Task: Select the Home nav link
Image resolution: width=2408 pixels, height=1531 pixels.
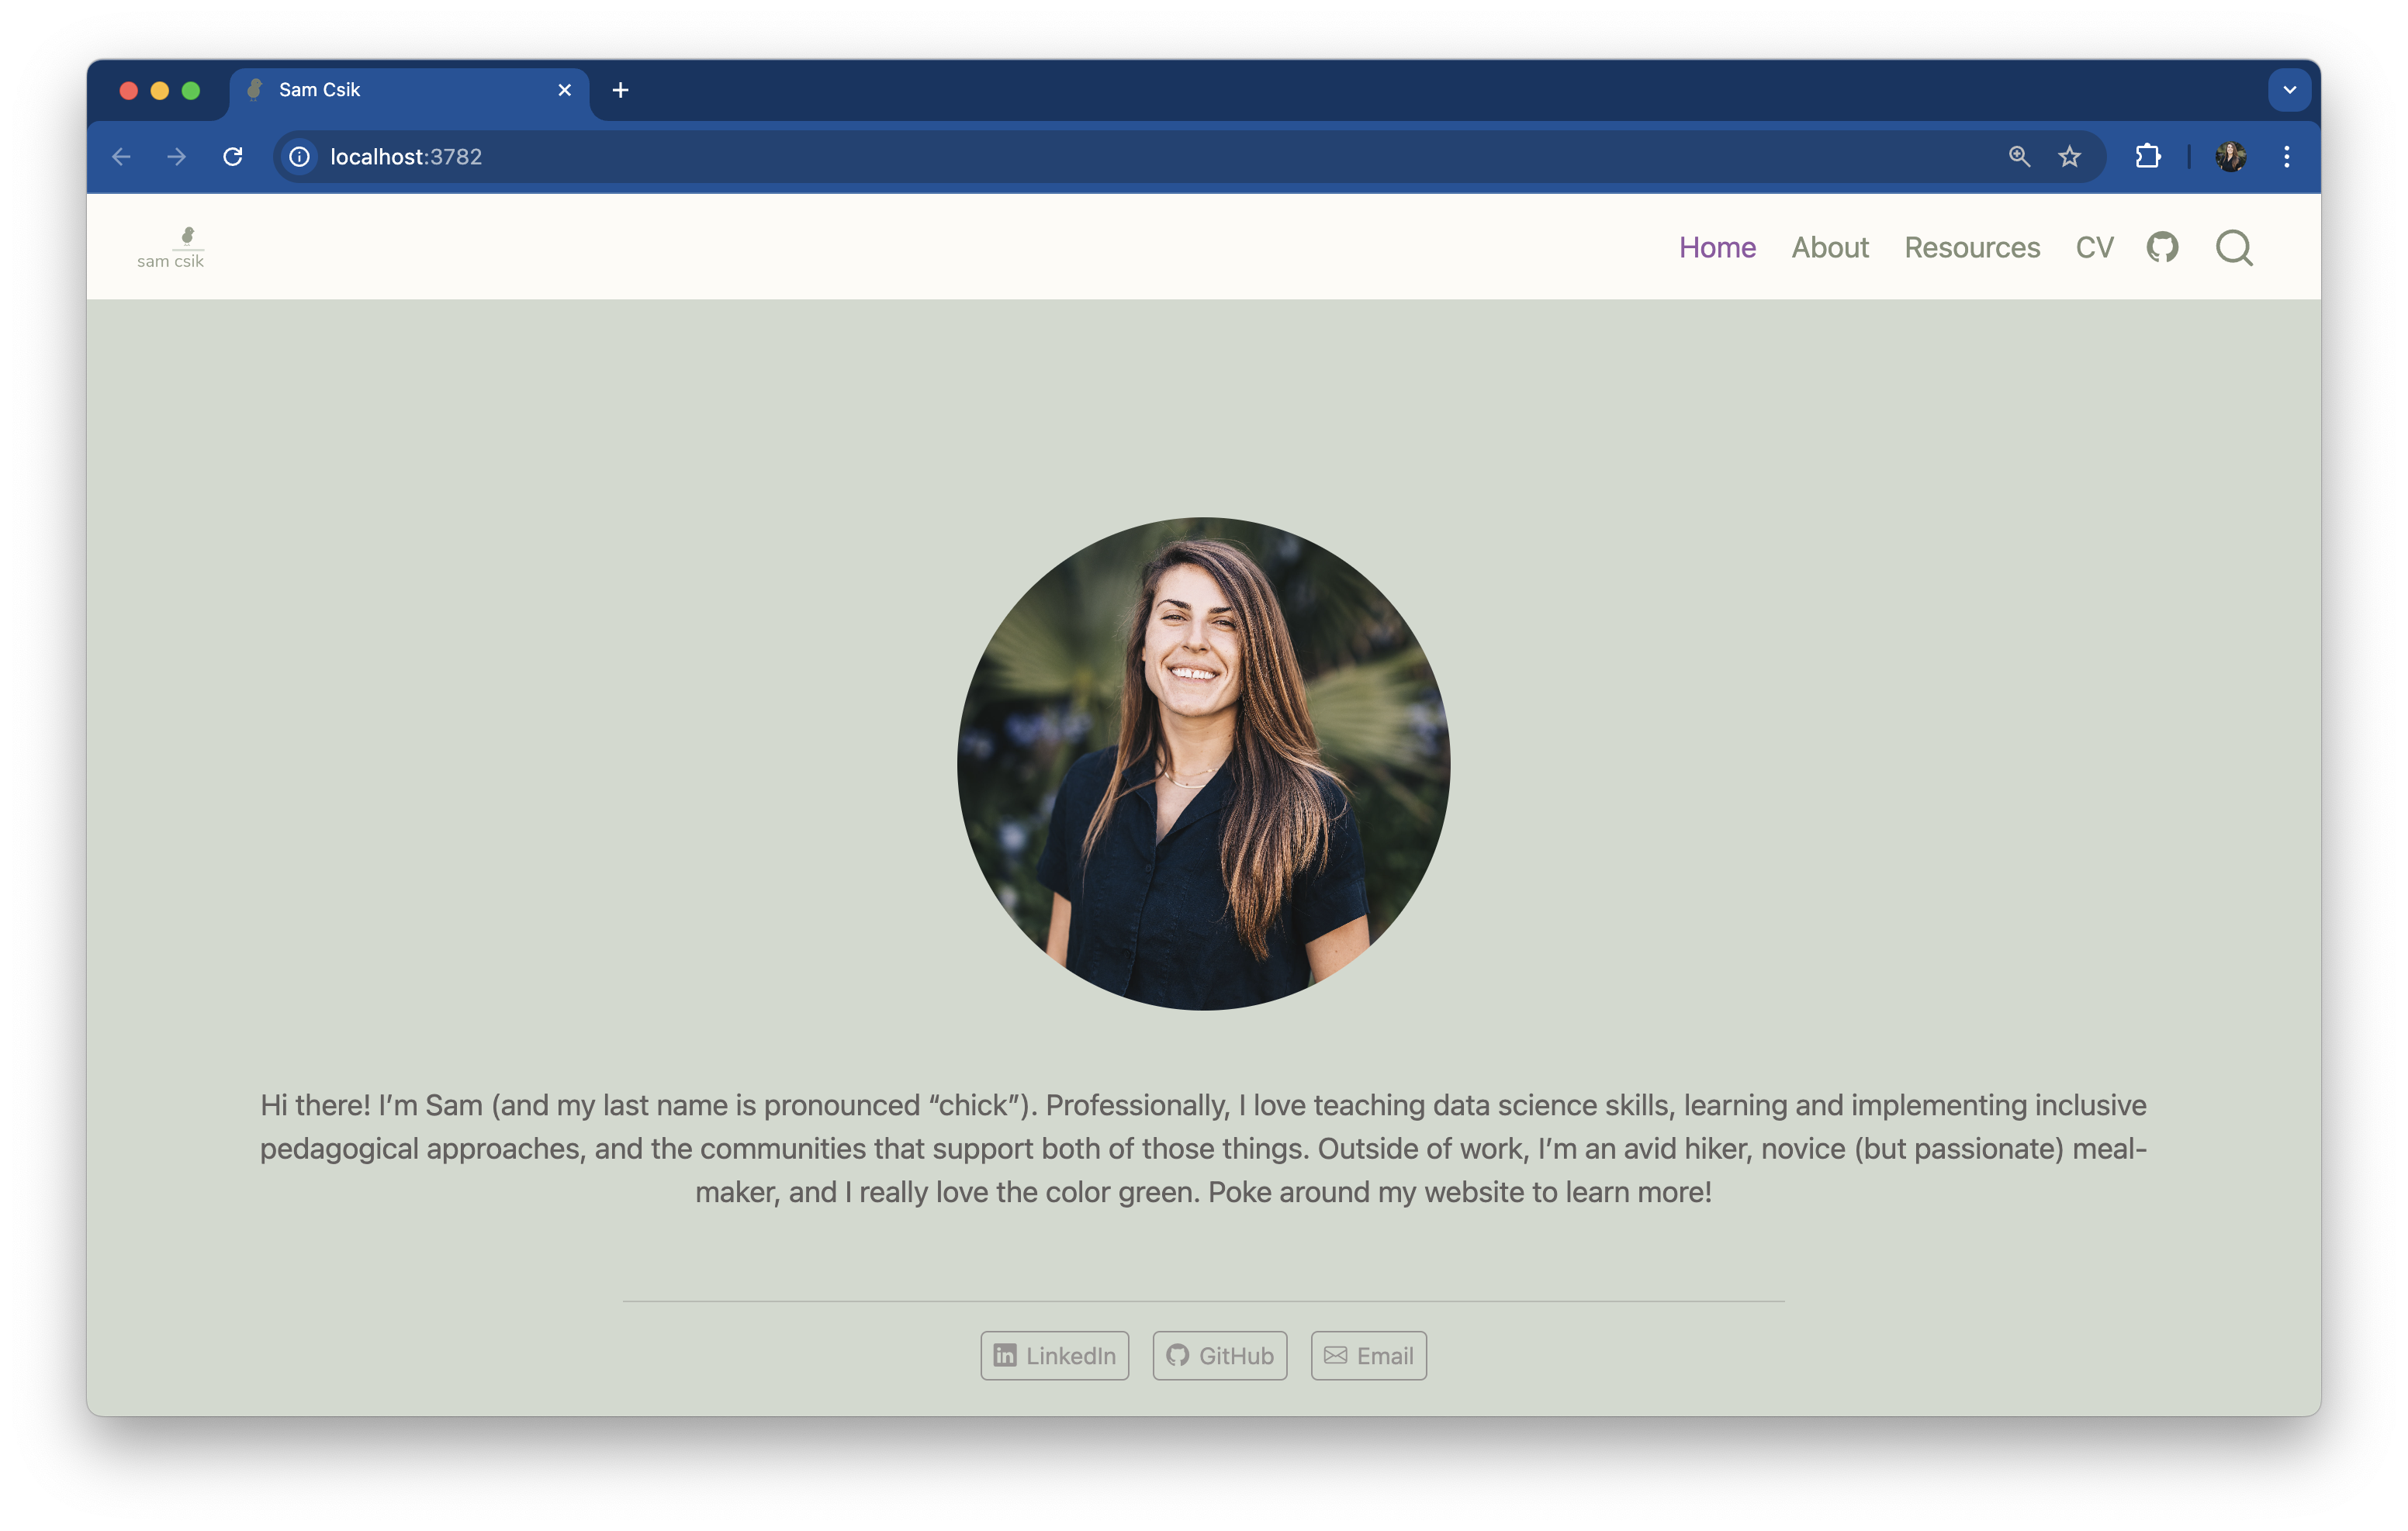Action: 1717,248
